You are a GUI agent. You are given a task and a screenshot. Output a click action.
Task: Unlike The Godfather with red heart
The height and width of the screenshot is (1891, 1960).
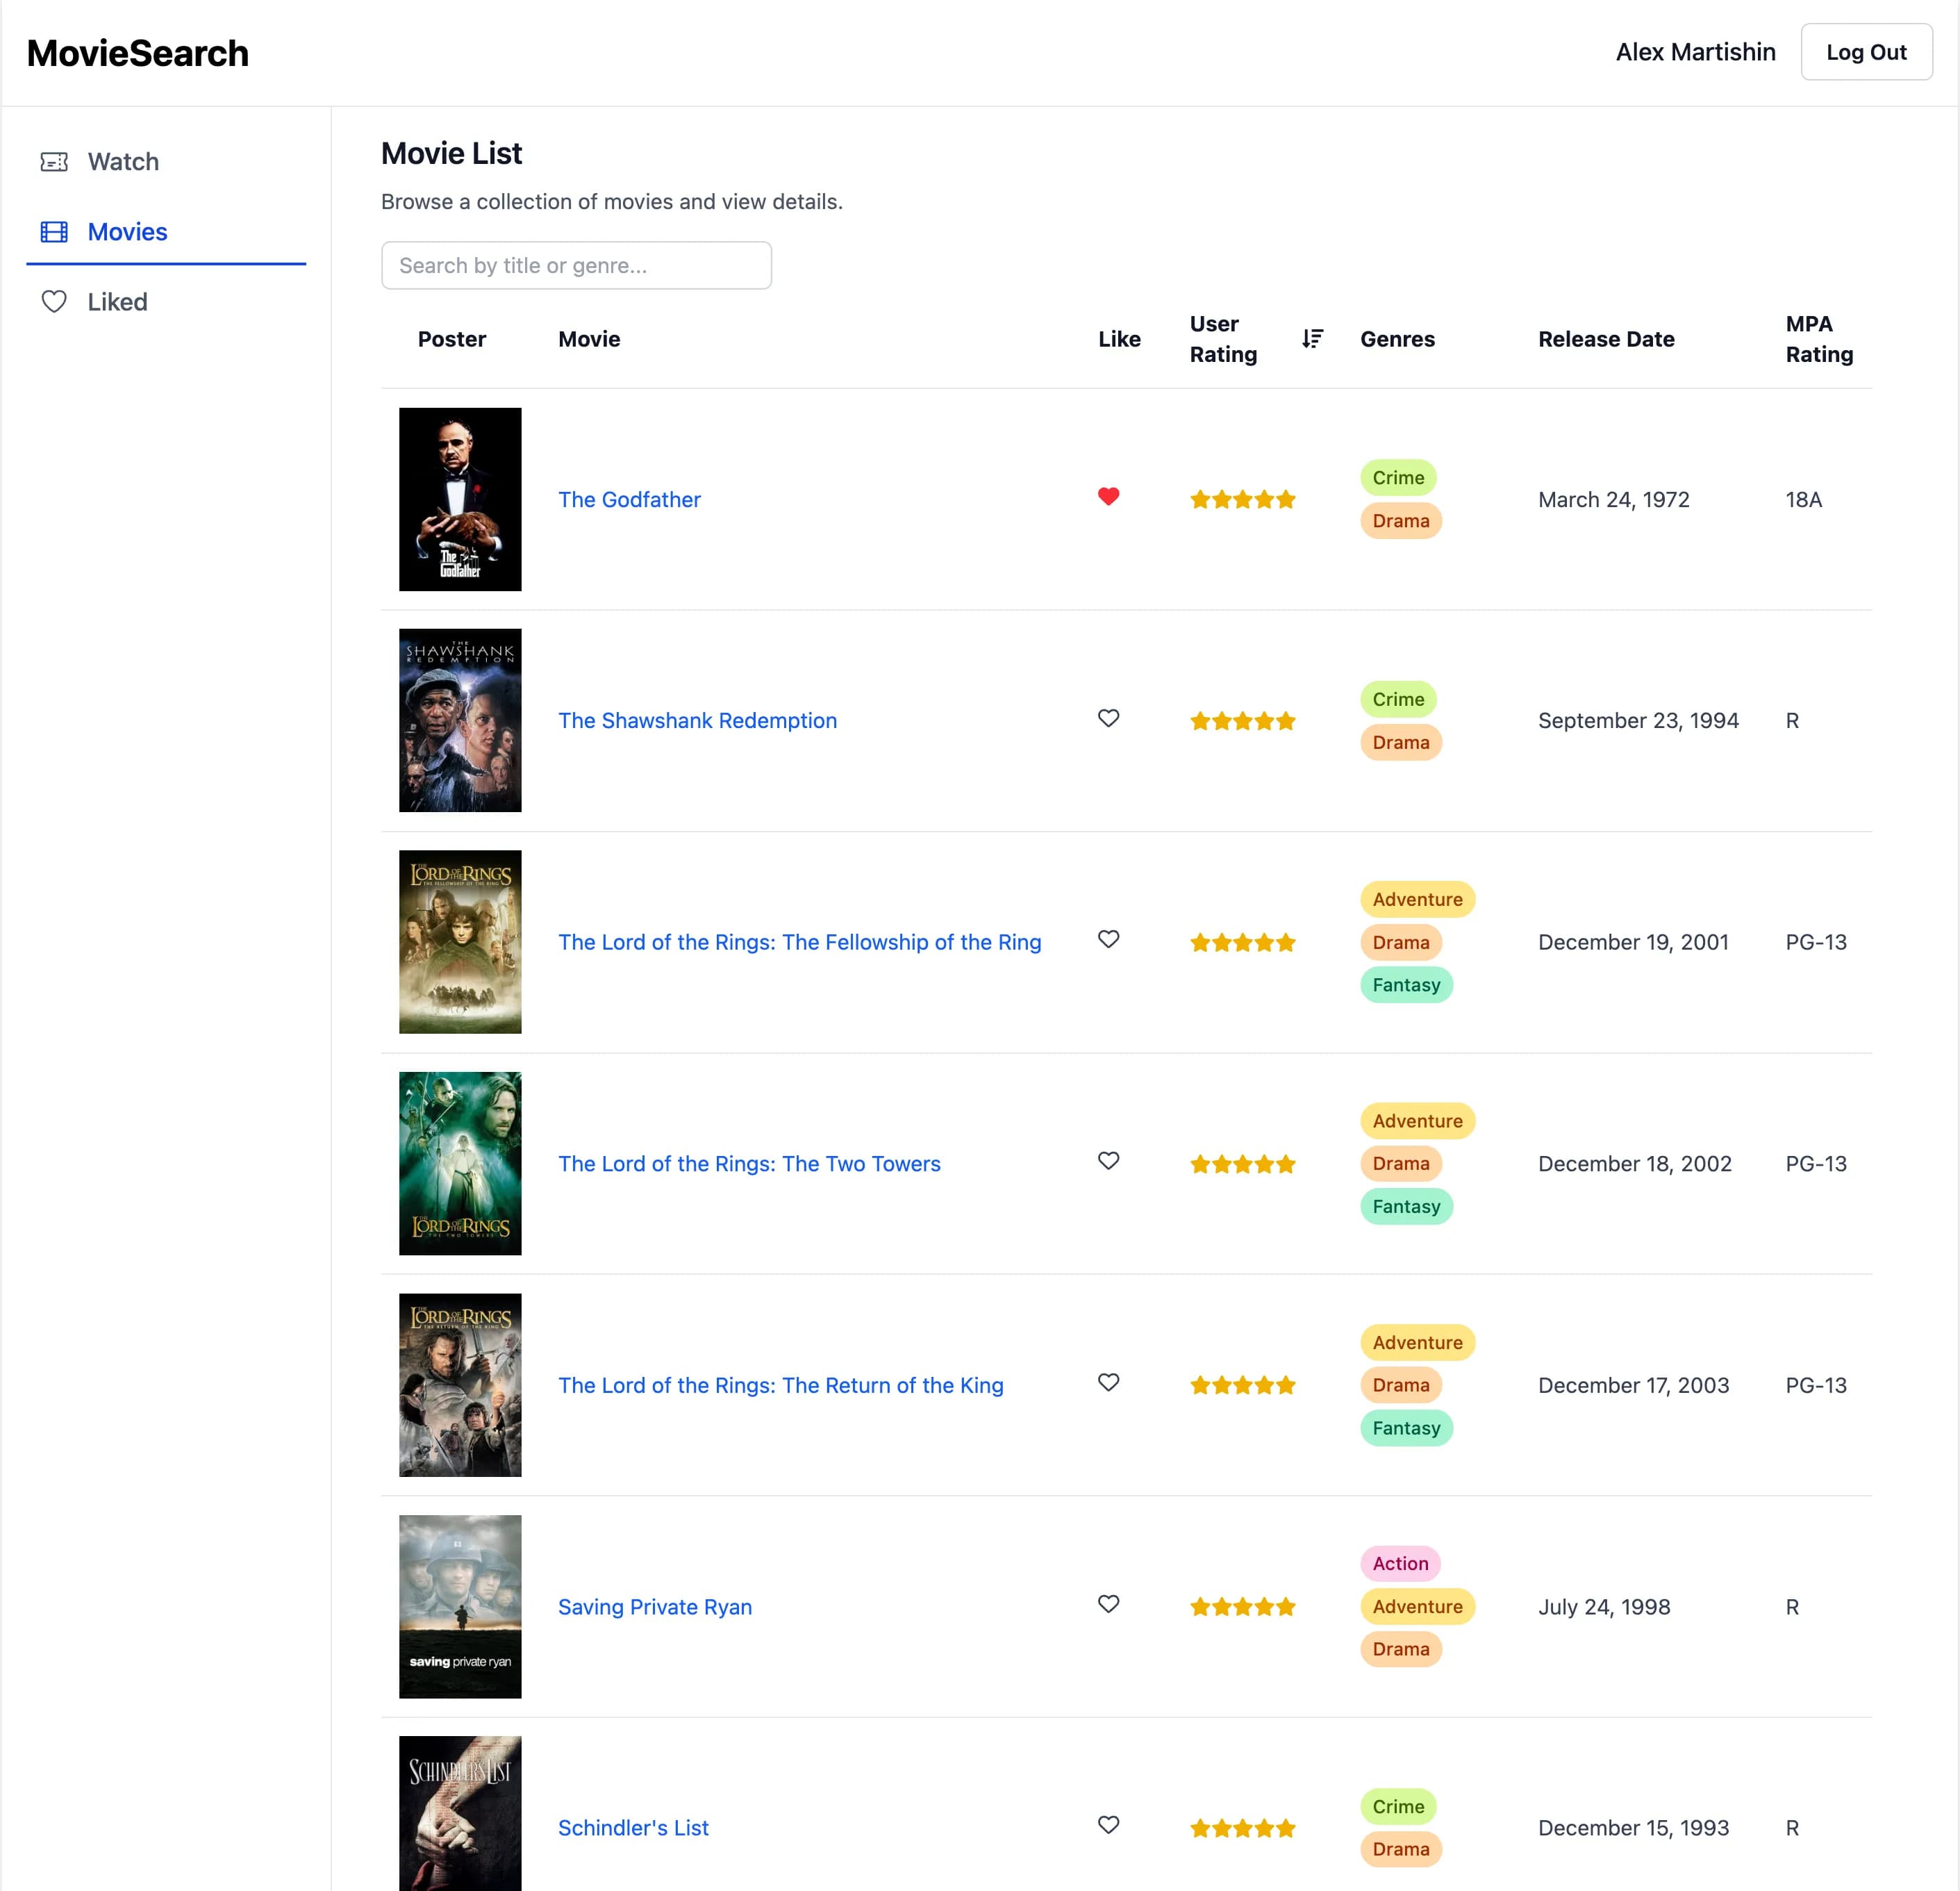tap(1108, 497)
